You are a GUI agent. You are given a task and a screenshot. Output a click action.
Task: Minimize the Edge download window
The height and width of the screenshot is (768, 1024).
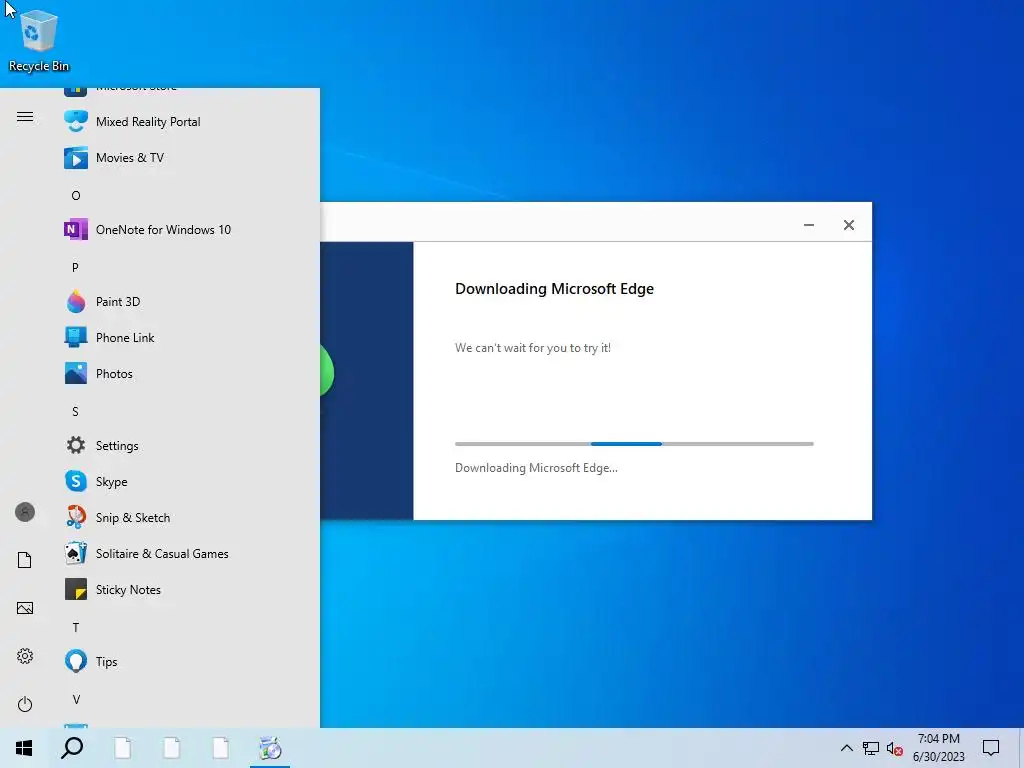808,225
